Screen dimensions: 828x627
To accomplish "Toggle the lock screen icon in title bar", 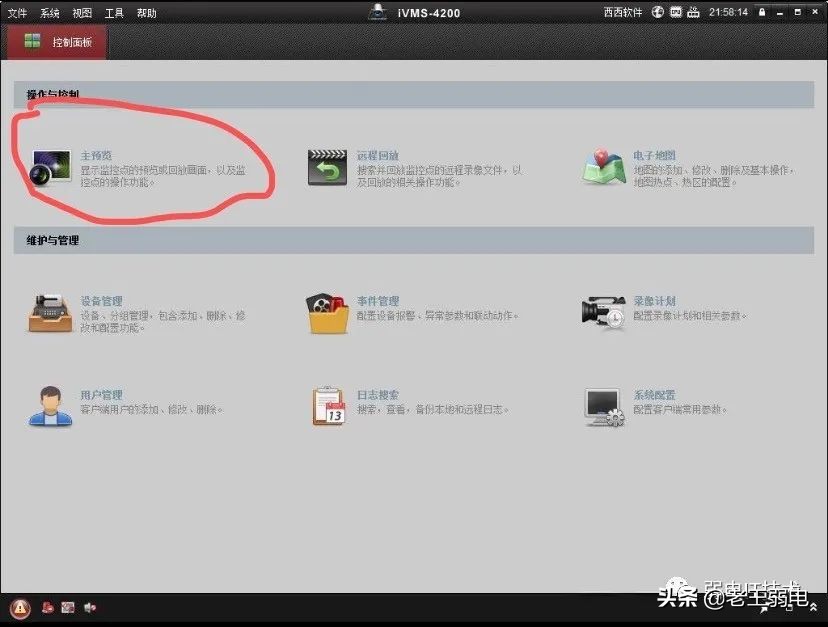I will click(762, 12).
